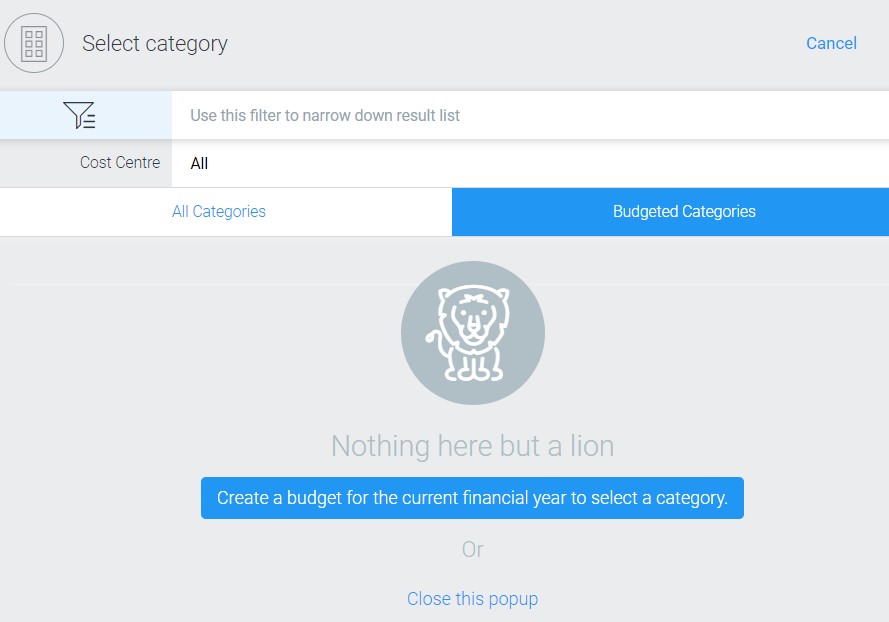Click the category grid icon in header
Image resolution: width=889 pixels, height=622 pixels.
(x=34, y=44)
